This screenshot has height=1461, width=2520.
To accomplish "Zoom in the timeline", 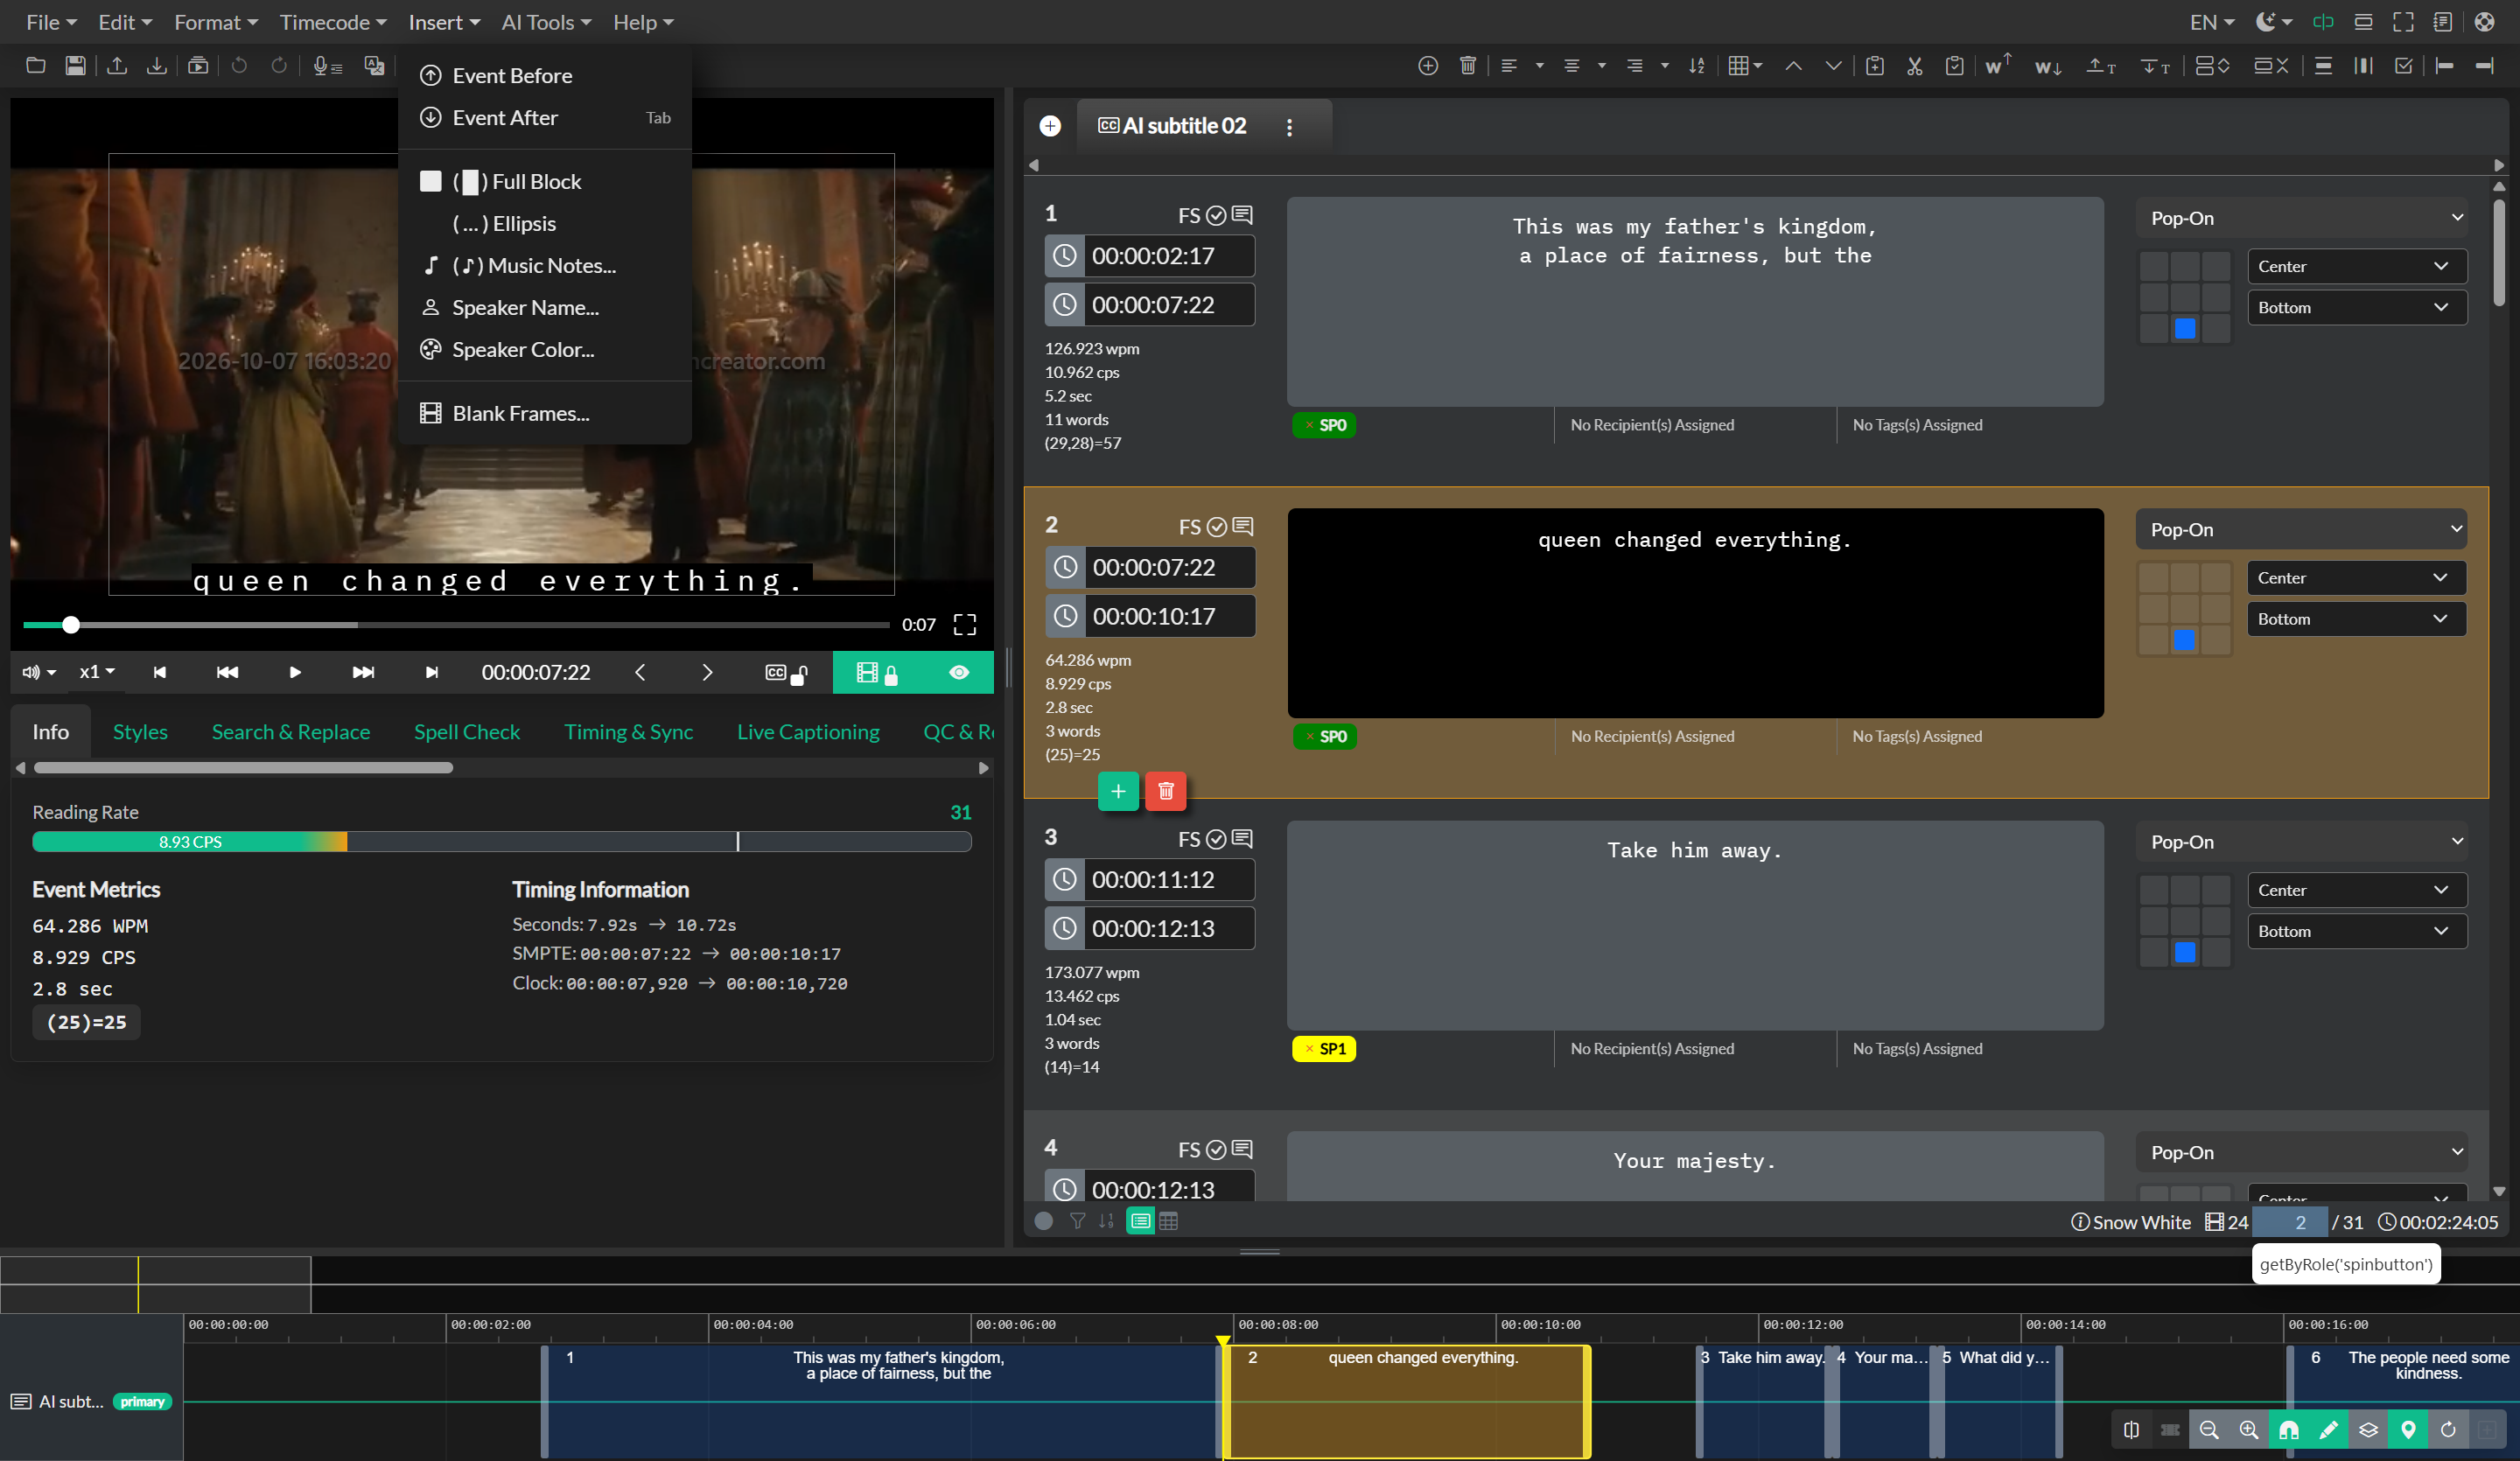I will 2248,1429.
